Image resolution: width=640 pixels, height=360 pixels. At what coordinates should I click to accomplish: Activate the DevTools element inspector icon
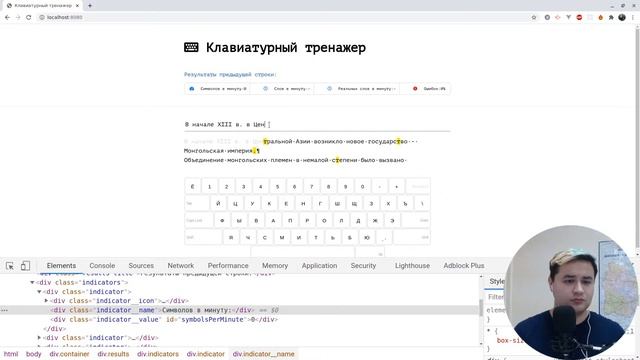[10, 266]
